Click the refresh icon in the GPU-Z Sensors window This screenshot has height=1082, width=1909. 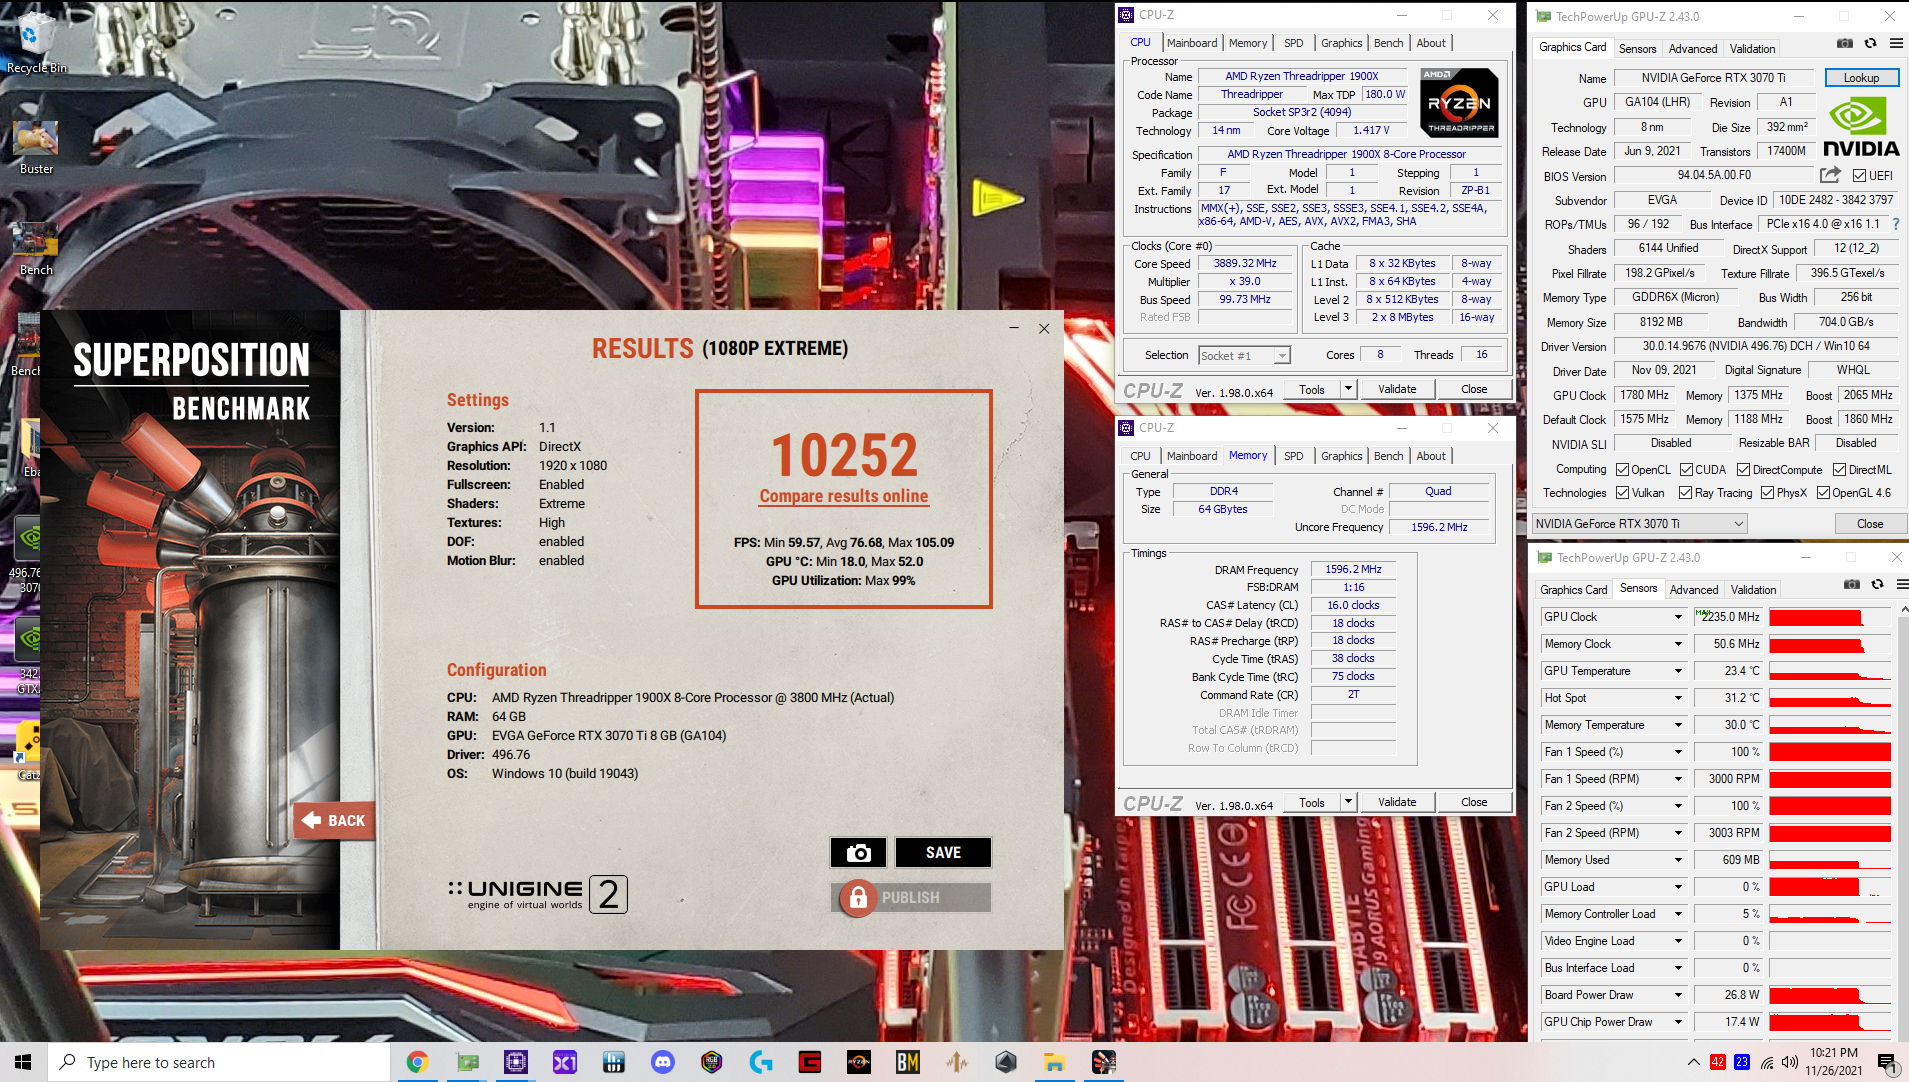tap(1877, 584)
